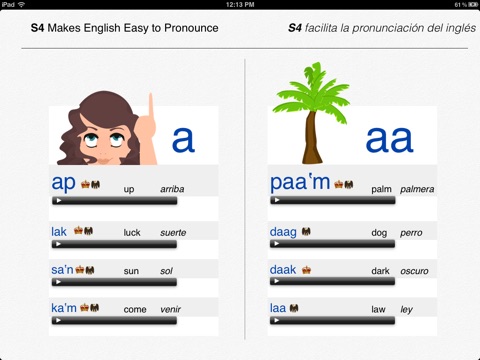Seek within the 'paa'm' audio progress bar

(x=333, y=200)
